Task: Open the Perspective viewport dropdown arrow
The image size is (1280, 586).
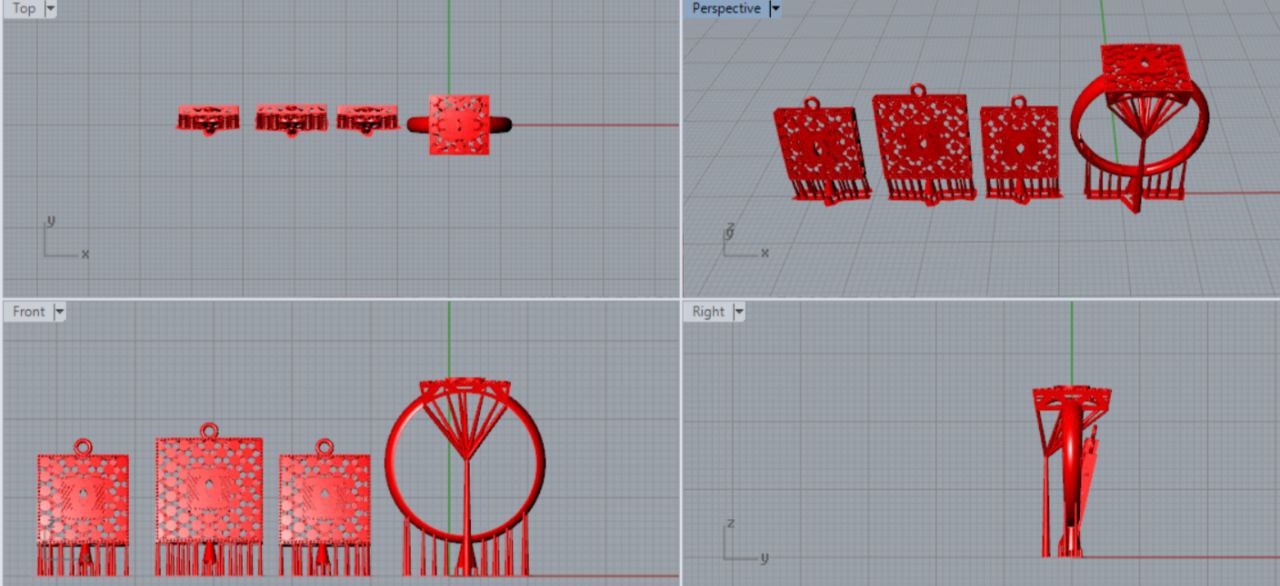Action: [775, 8]
